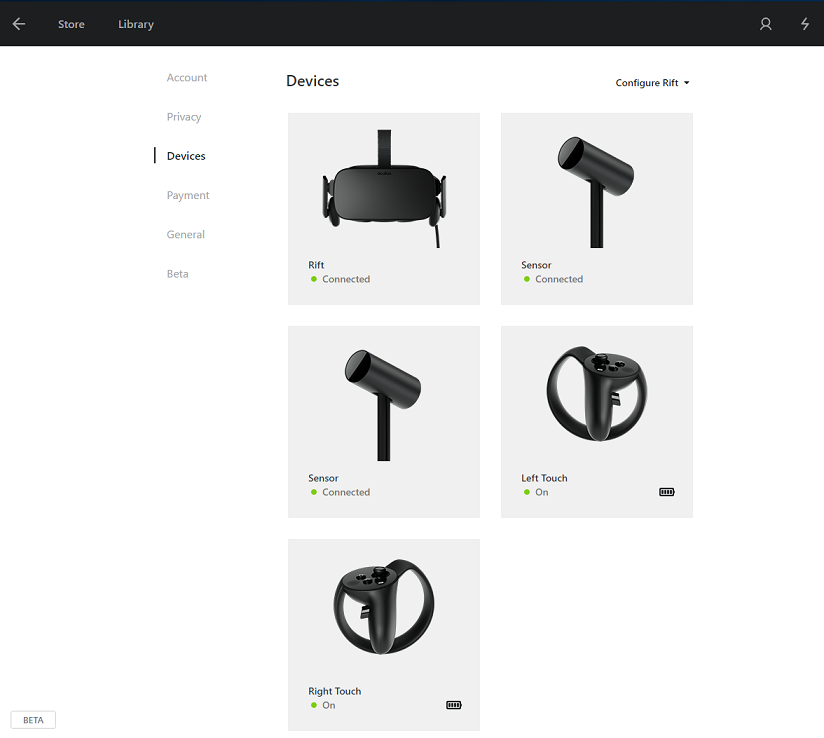
Task: Open the Left Touch controller image
Action: click(597, 394)
